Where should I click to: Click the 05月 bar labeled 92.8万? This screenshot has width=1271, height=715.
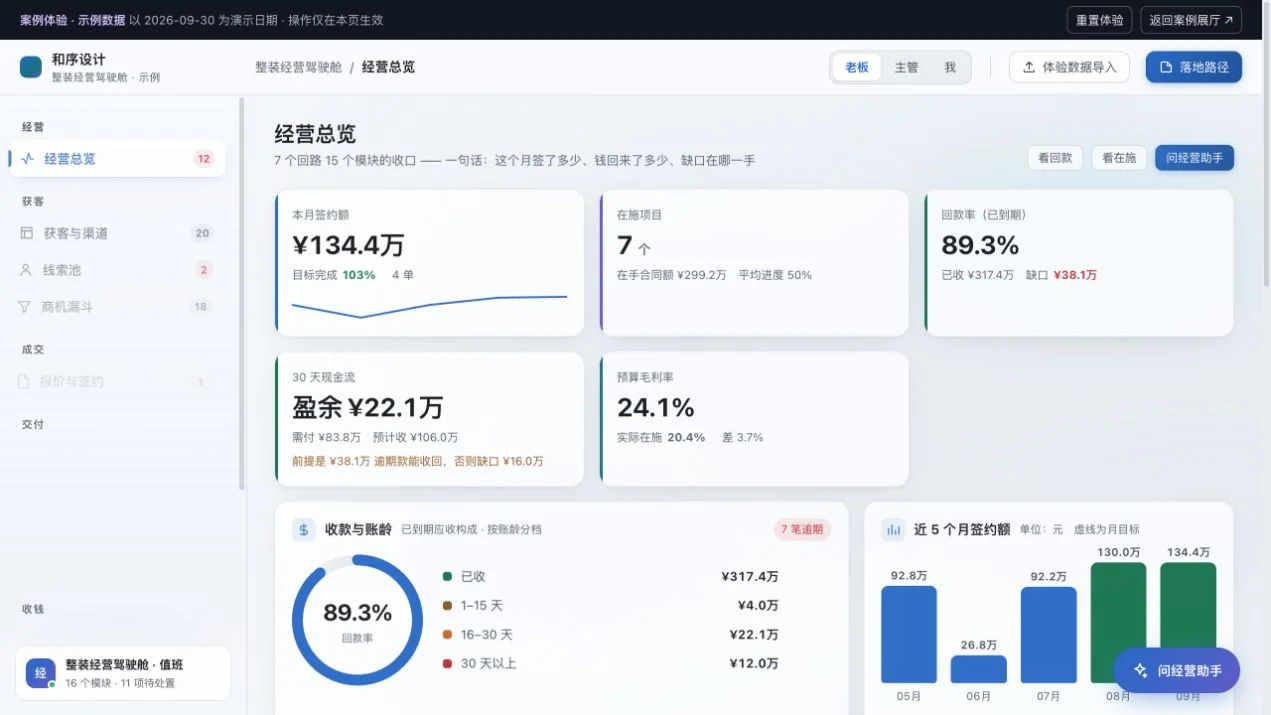[908, 634]
